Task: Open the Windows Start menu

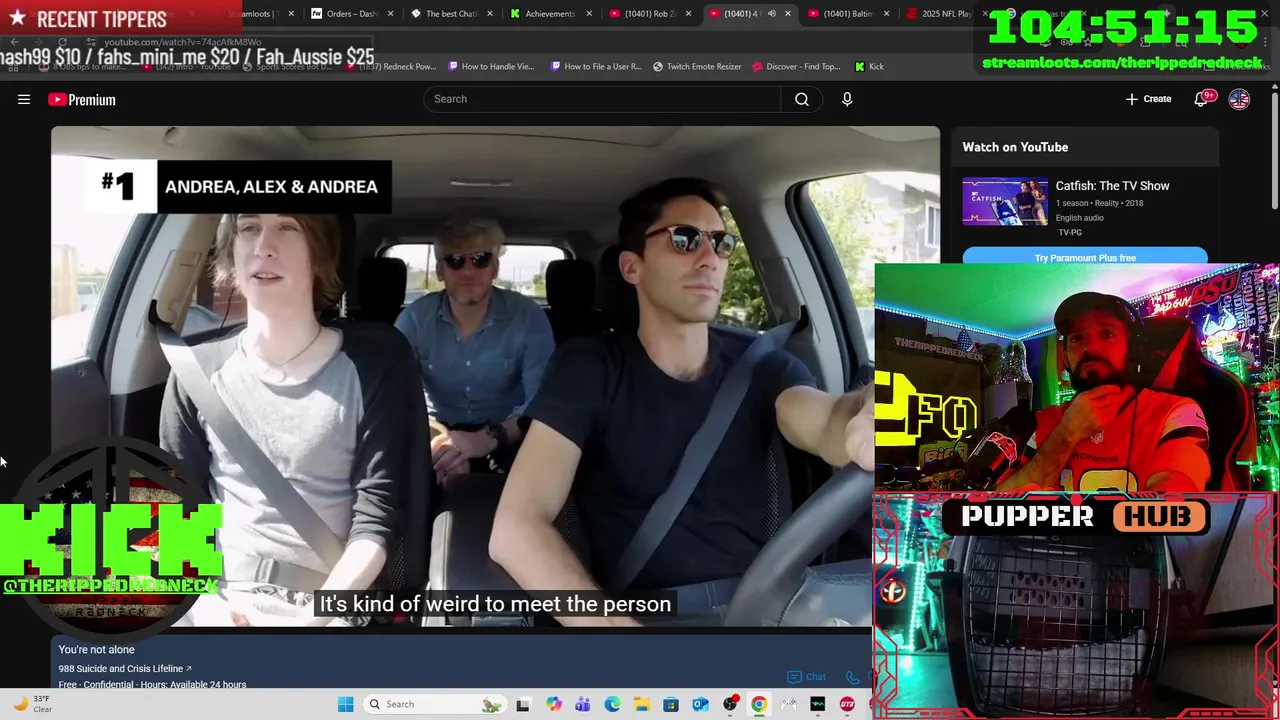Action: point(345,704)
